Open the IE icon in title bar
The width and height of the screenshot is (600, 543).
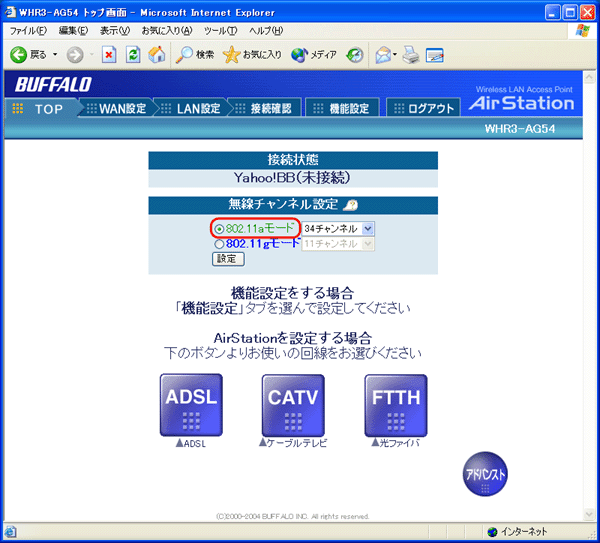pyautogui.click(x=10, y=12)
